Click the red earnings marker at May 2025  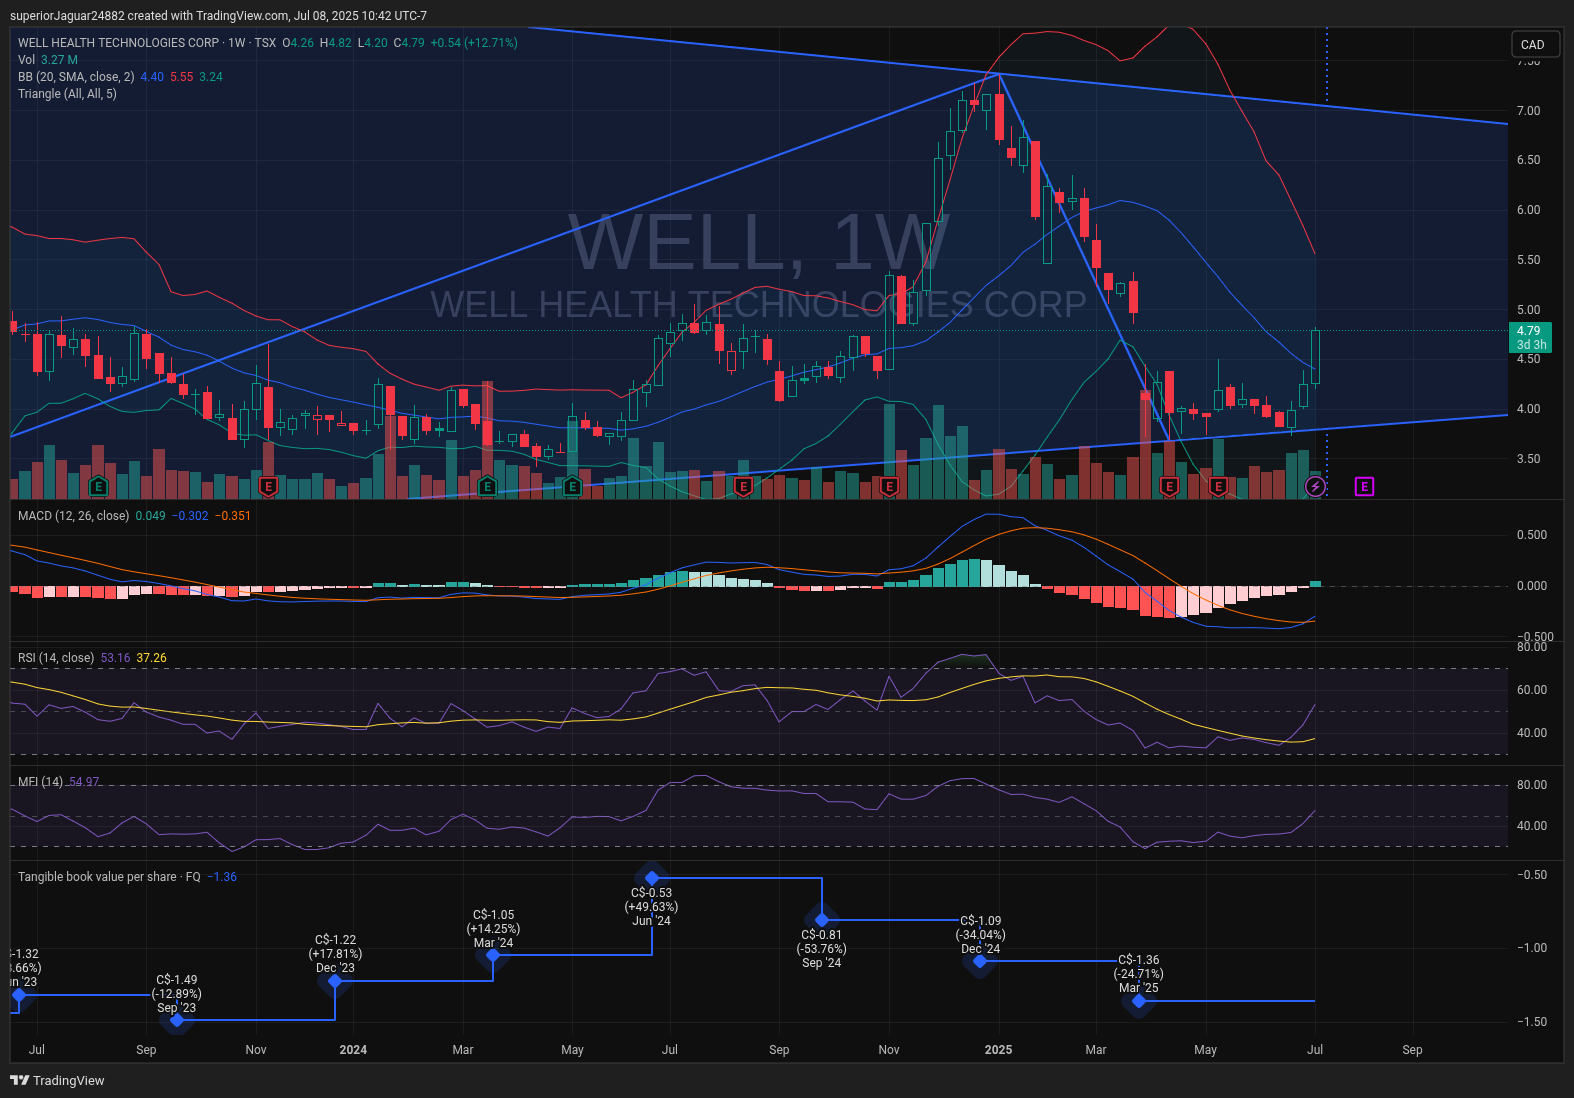pyautogui.click(x=1218, y=487)
